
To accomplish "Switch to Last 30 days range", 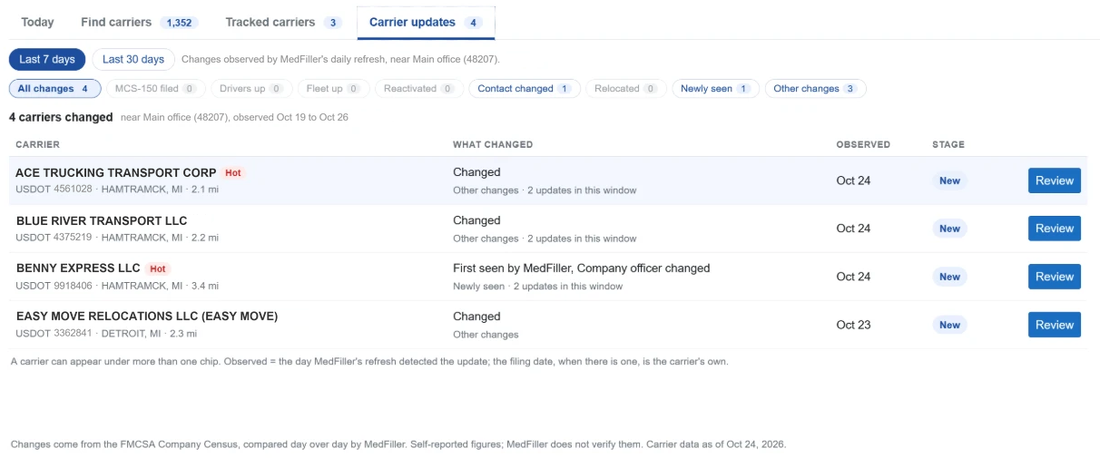I will coord(133,60).
